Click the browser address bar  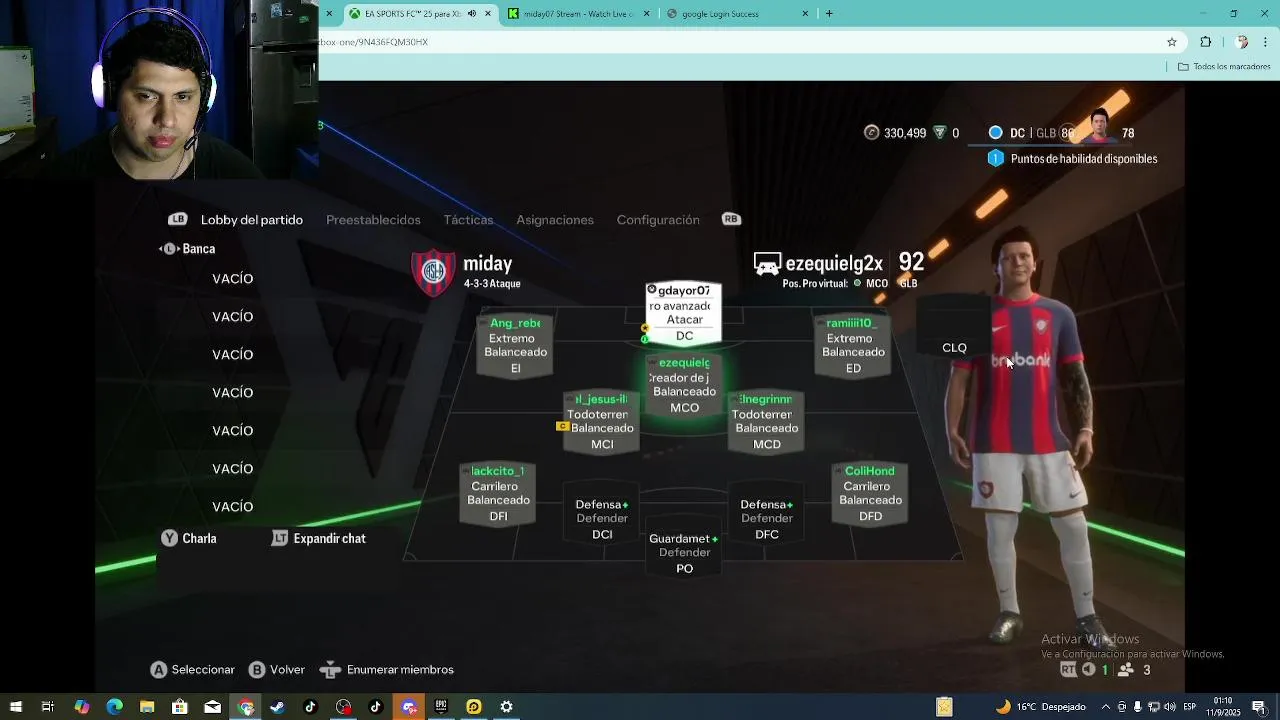(740, 42)
